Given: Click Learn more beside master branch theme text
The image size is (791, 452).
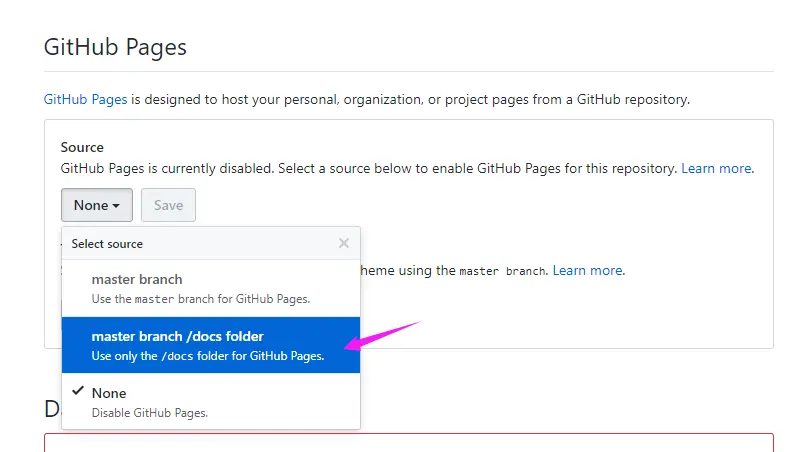Looking at the screenshot, I should coord(588,270).
